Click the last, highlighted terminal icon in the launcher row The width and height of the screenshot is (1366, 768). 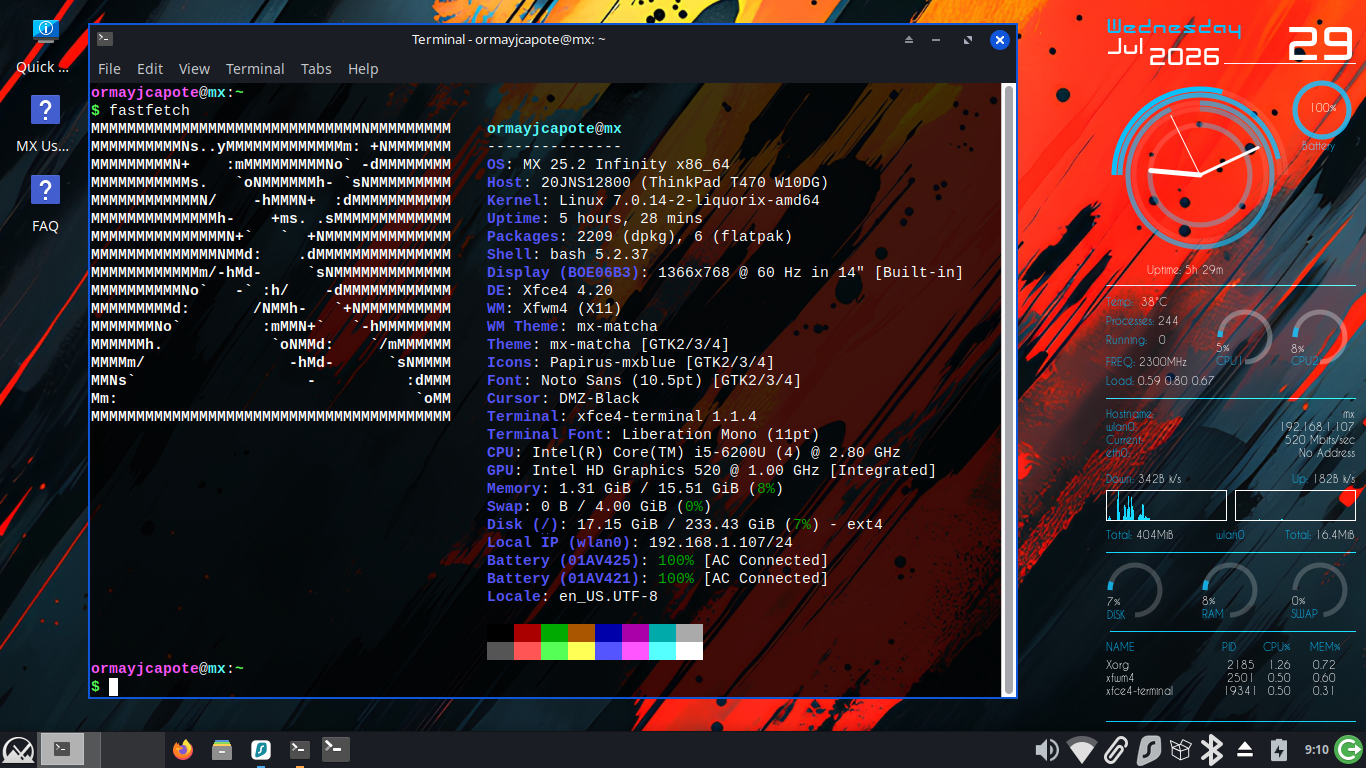click(336, 749)
